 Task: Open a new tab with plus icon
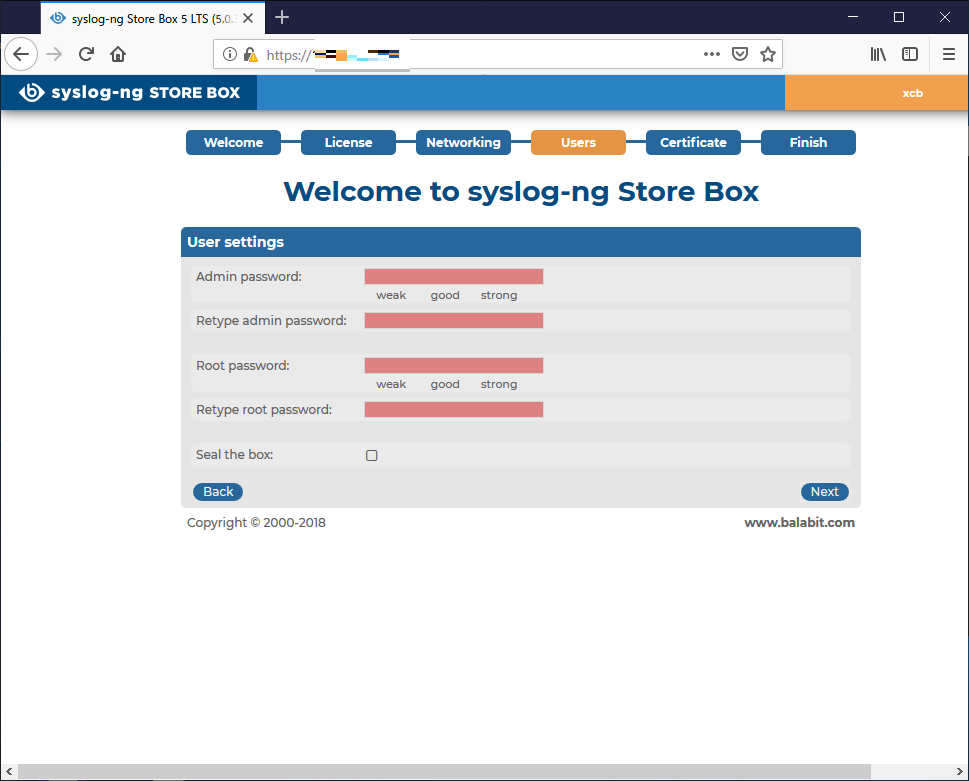pos(282,17)
